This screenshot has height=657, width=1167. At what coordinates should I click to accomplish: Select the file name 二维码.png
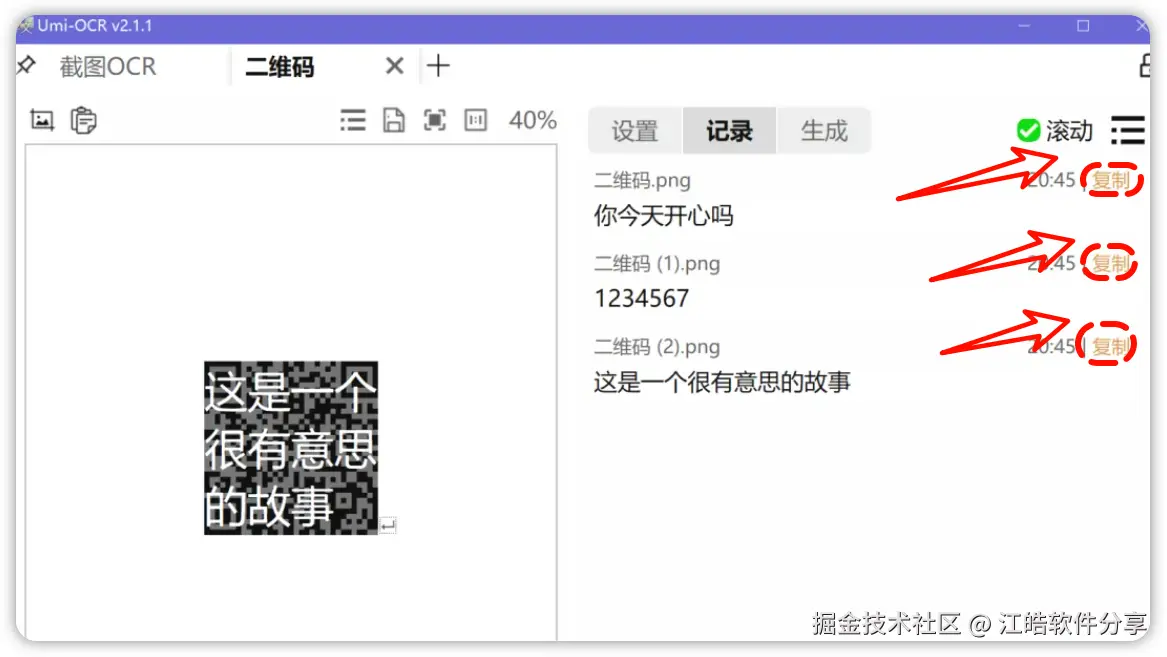tap(642, 180)
